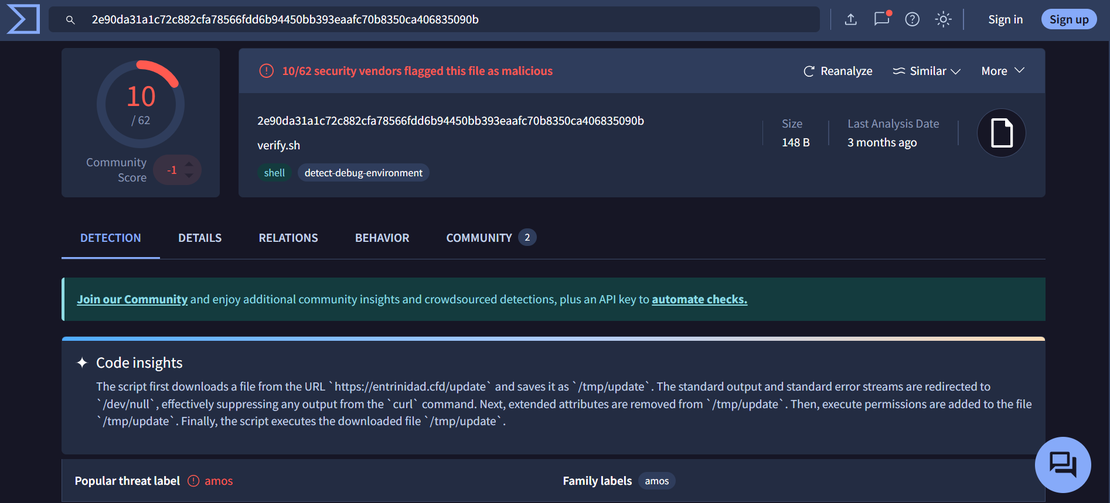
Task: Click the file type document icon
Action: pos(1001,133)
